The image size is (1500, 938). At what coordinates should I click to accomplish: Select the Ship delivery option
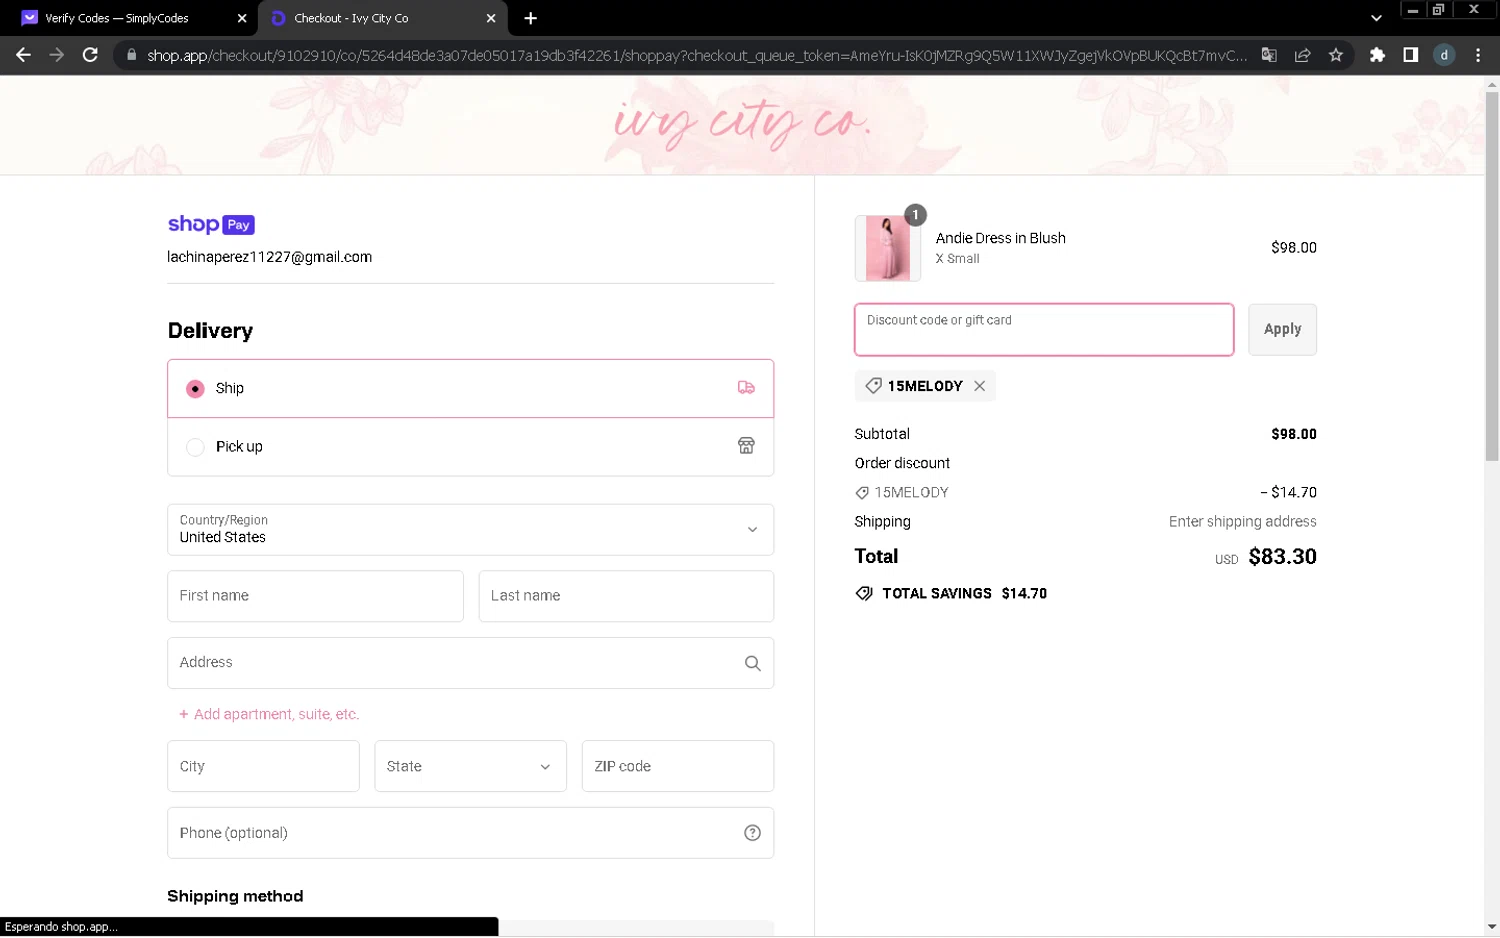(x=470, y=388)
